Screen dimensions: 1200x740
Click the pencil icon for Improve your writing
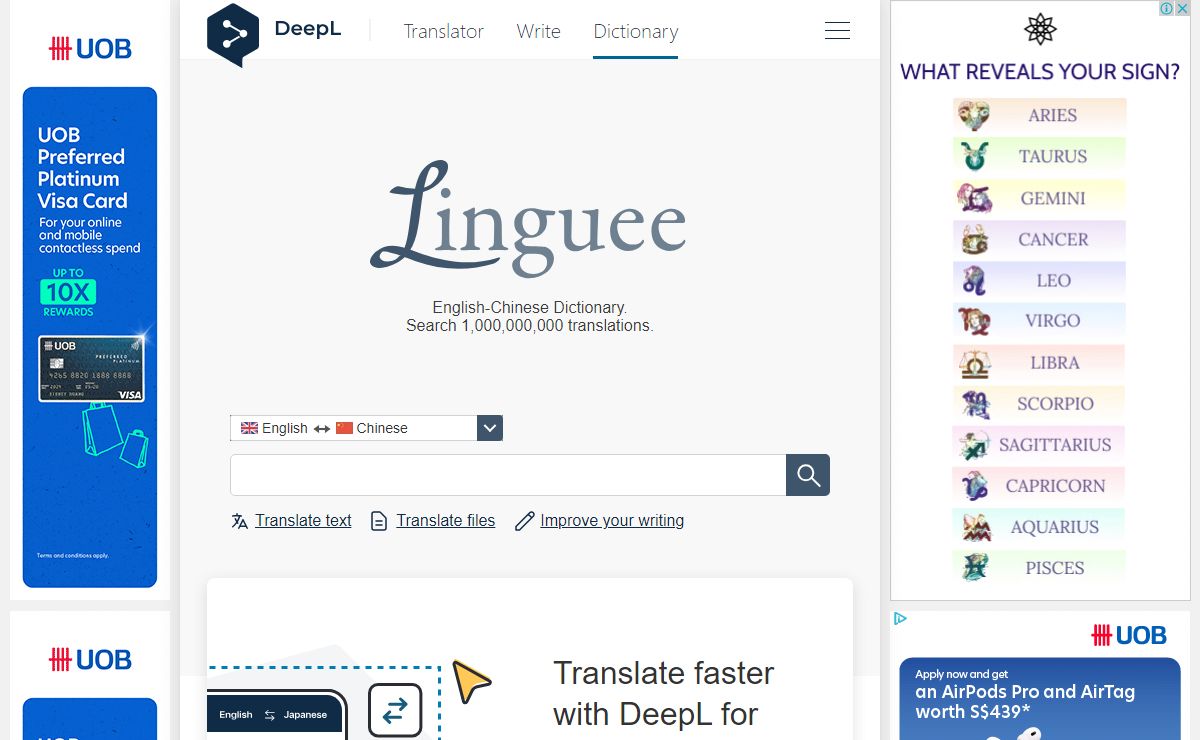(x=524, y=521)
